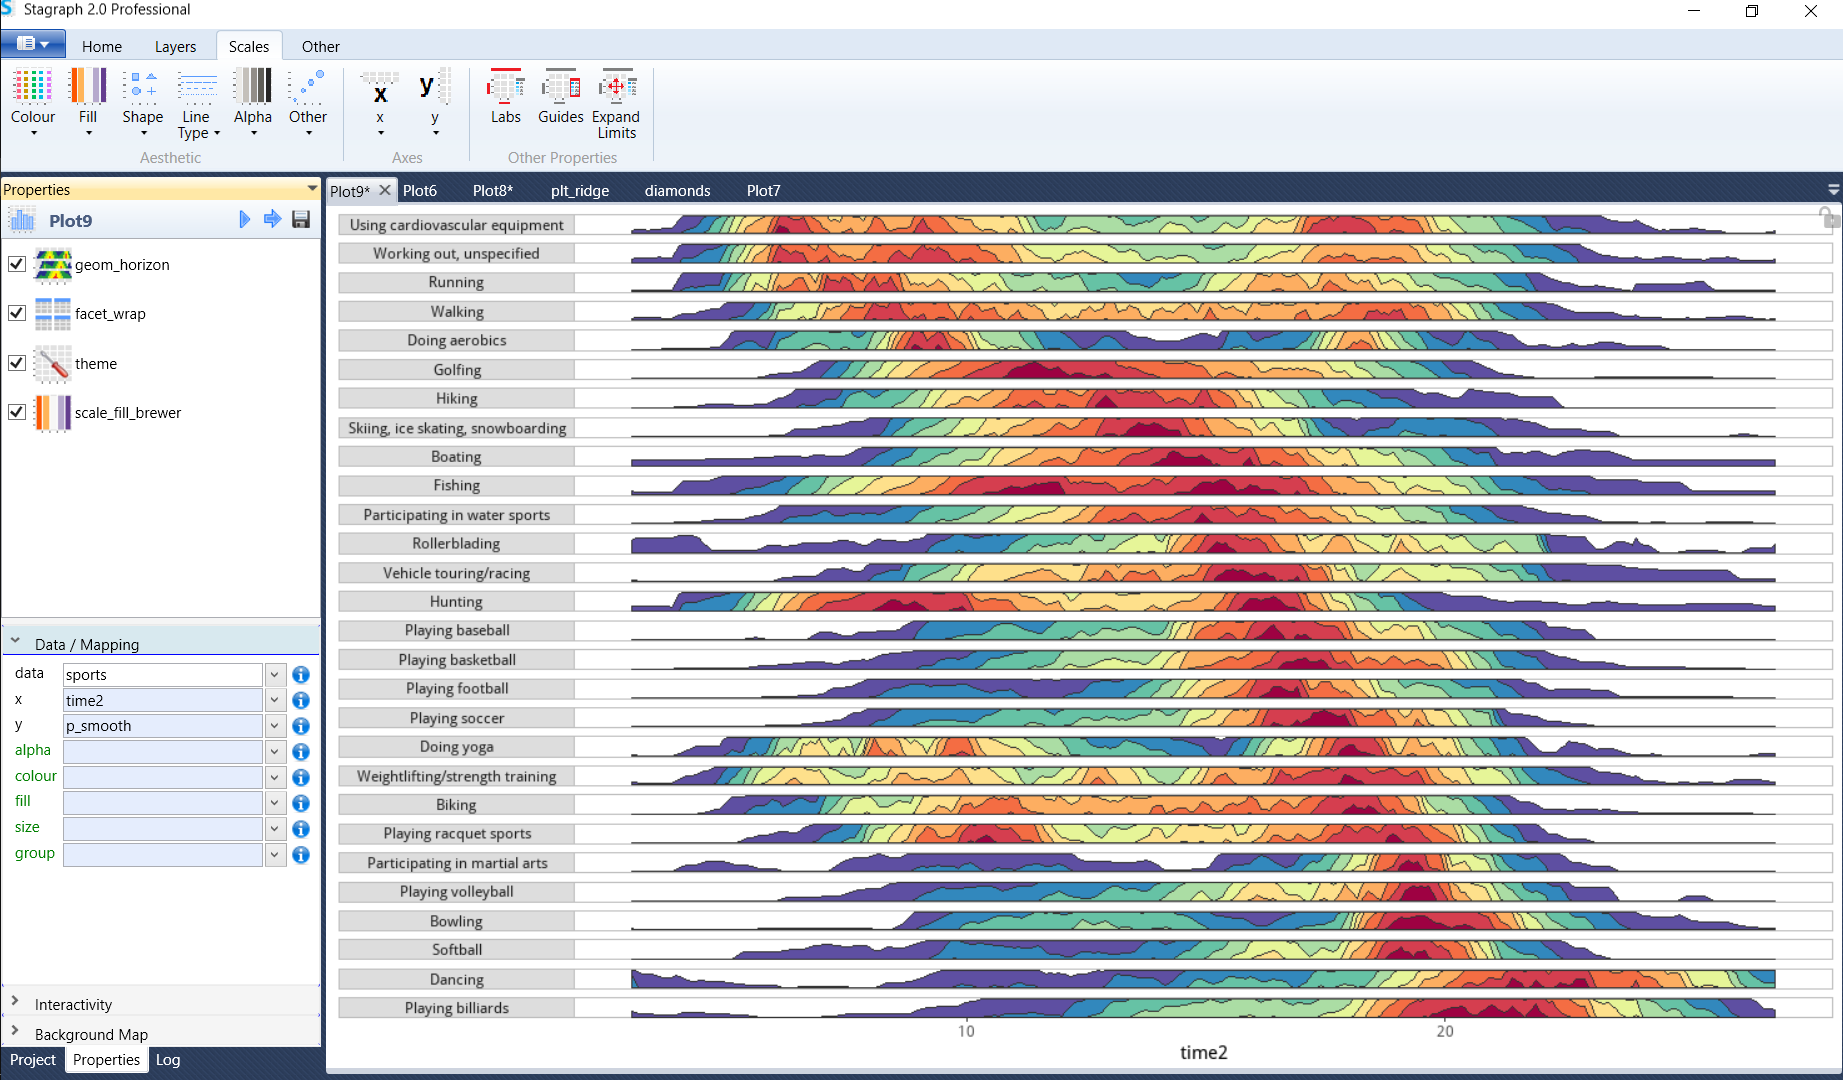Show info for the group mapping
This screenshot has height=1080, width=1843.
tap(301, 855)
